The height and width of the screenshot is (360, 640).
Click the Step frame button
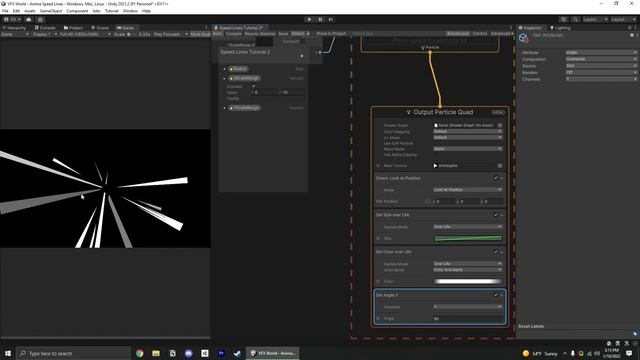tap(331, 19)
